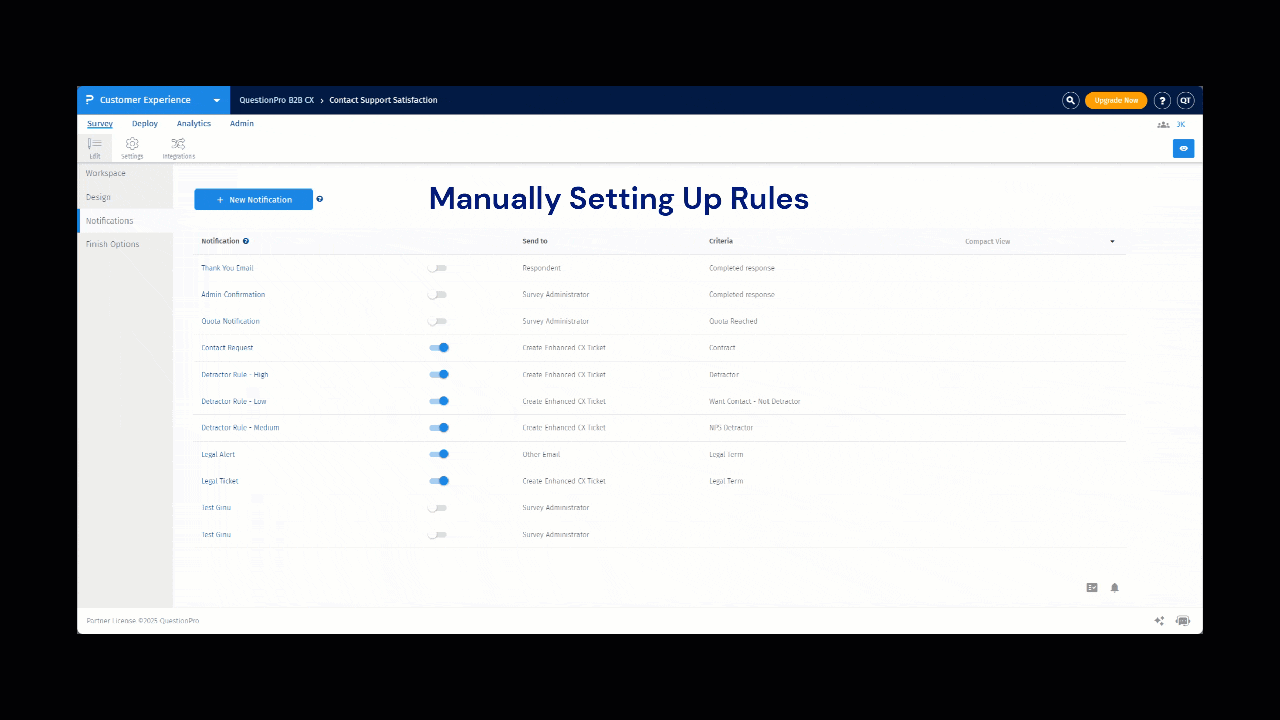Screen dimensions: 1280x720
Task: Click the "Criteria" column header
Action: click(x=721, y=241)
